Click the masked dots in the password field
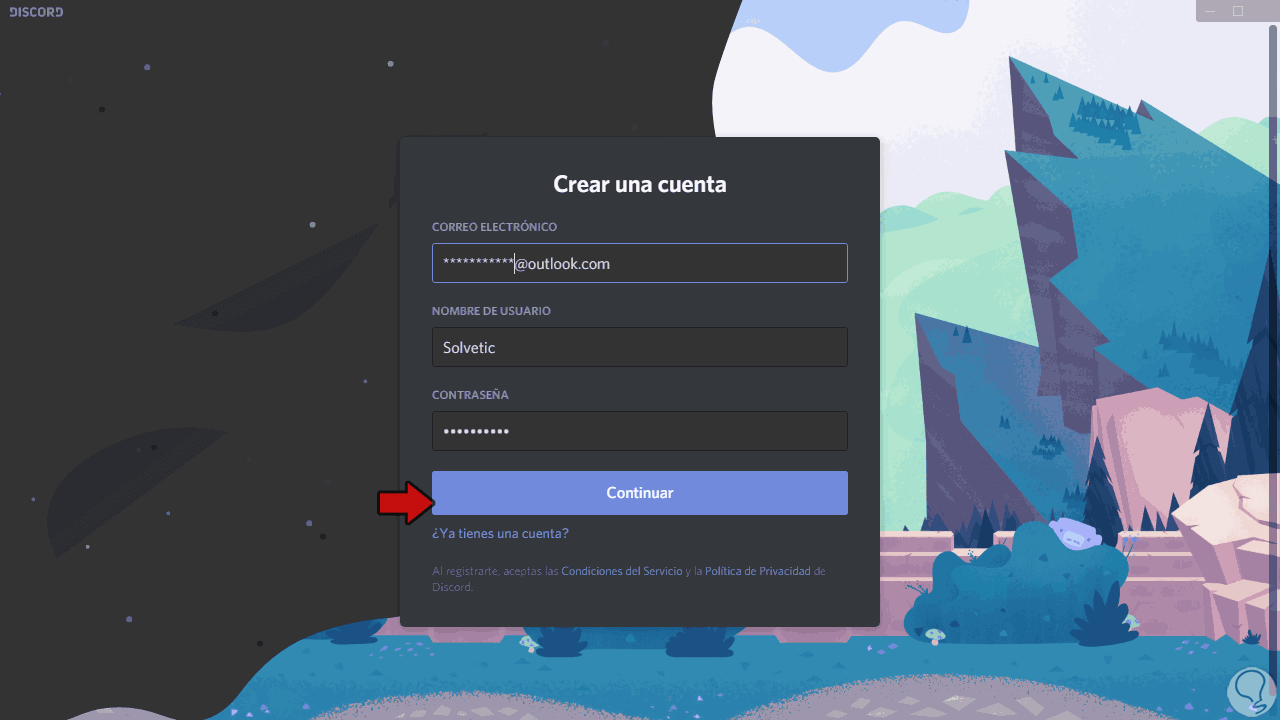This screenshot has width=1280, height=720. pos(476,431)
